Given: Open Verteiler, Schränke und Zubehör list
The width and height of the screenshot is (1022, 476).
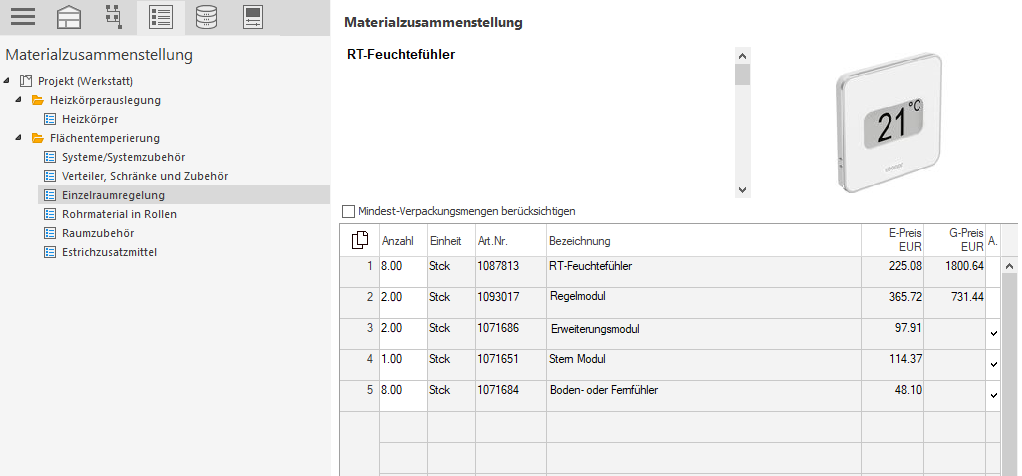Looking at the screenshot, I should coord(145,176).
